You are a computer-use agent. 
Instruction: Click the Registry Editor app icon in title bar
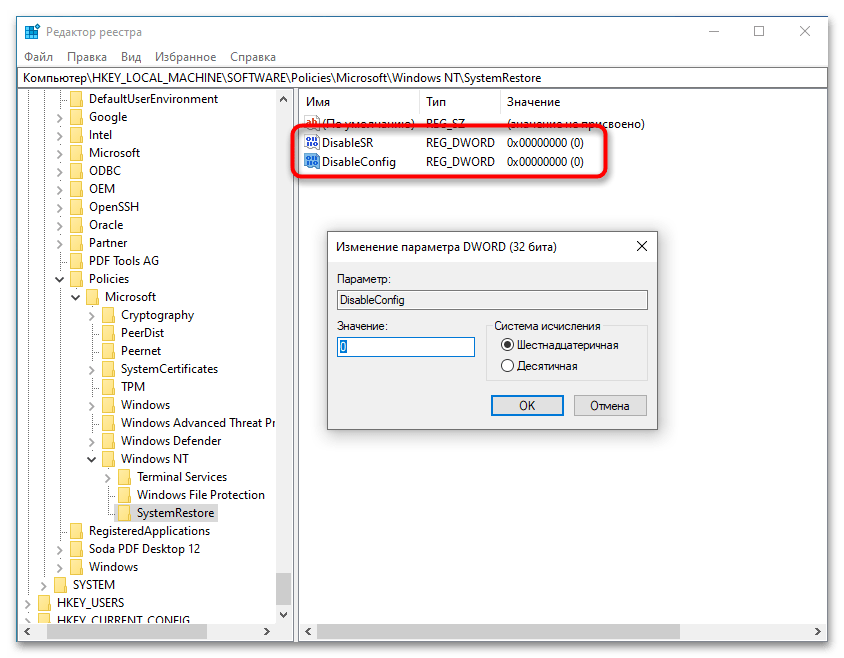coord(32,32)
